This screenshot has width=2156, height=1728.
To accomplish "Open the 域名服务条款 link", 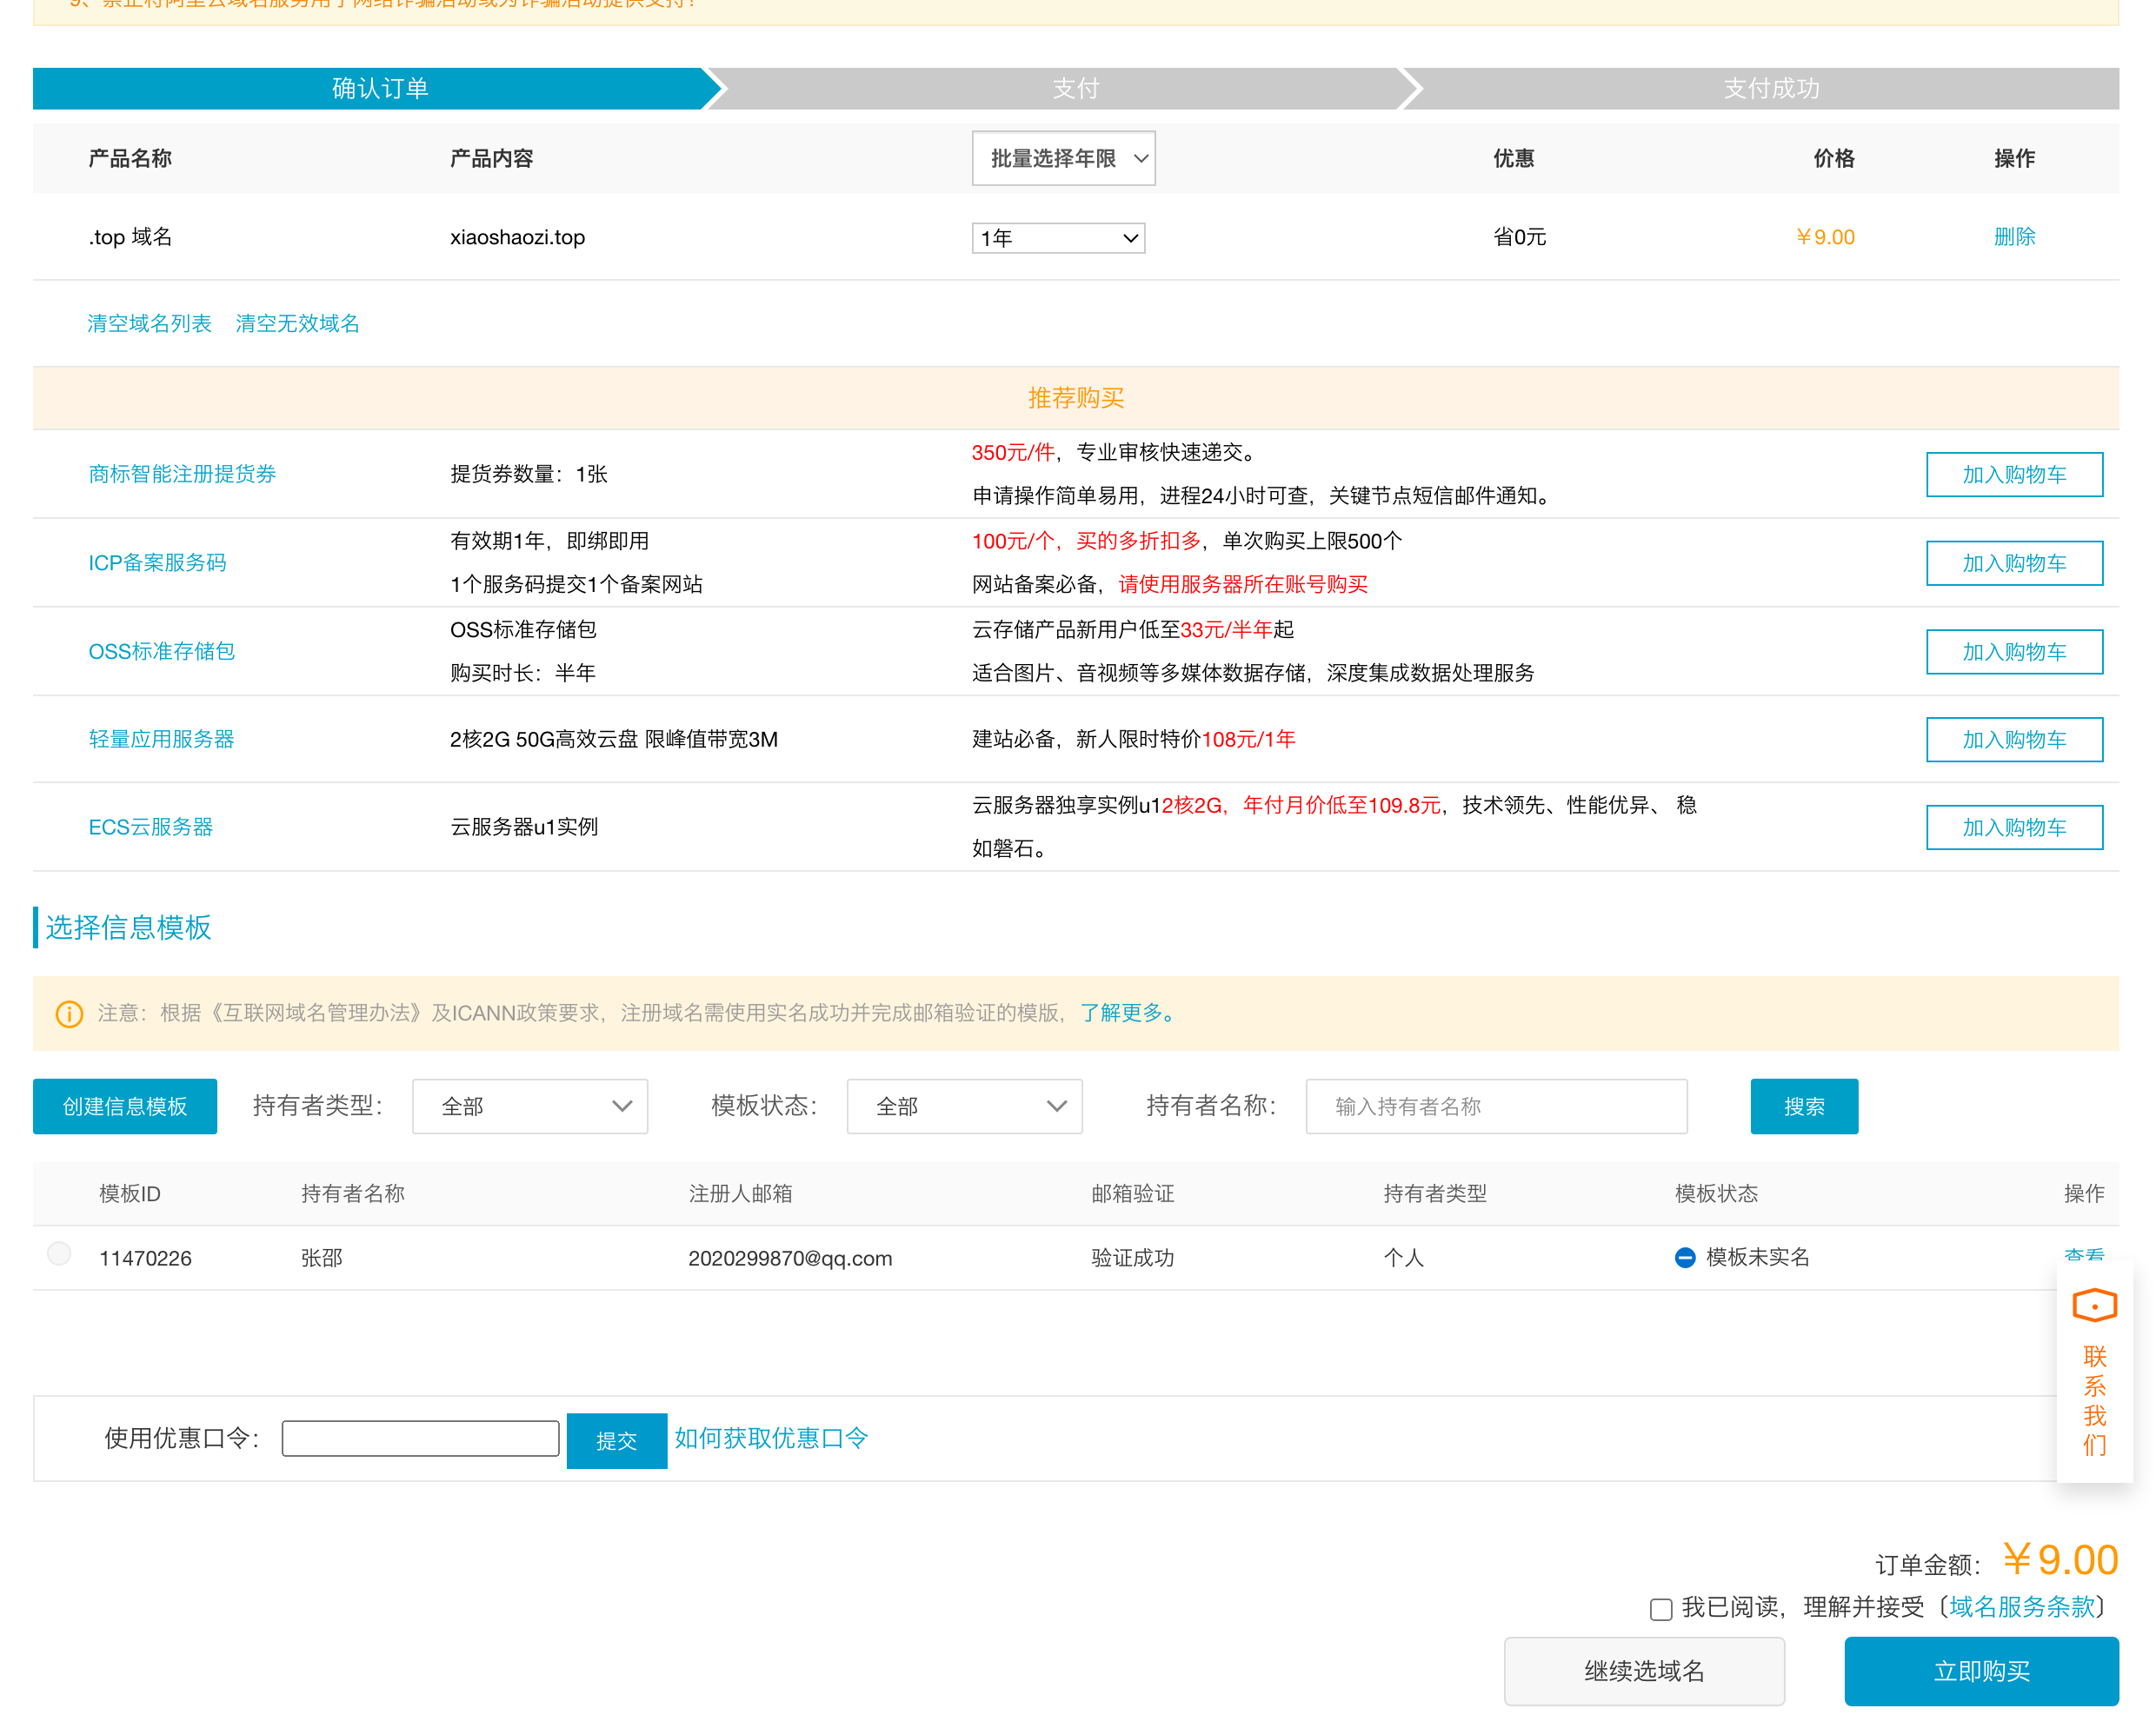I will (2021, 1607).
